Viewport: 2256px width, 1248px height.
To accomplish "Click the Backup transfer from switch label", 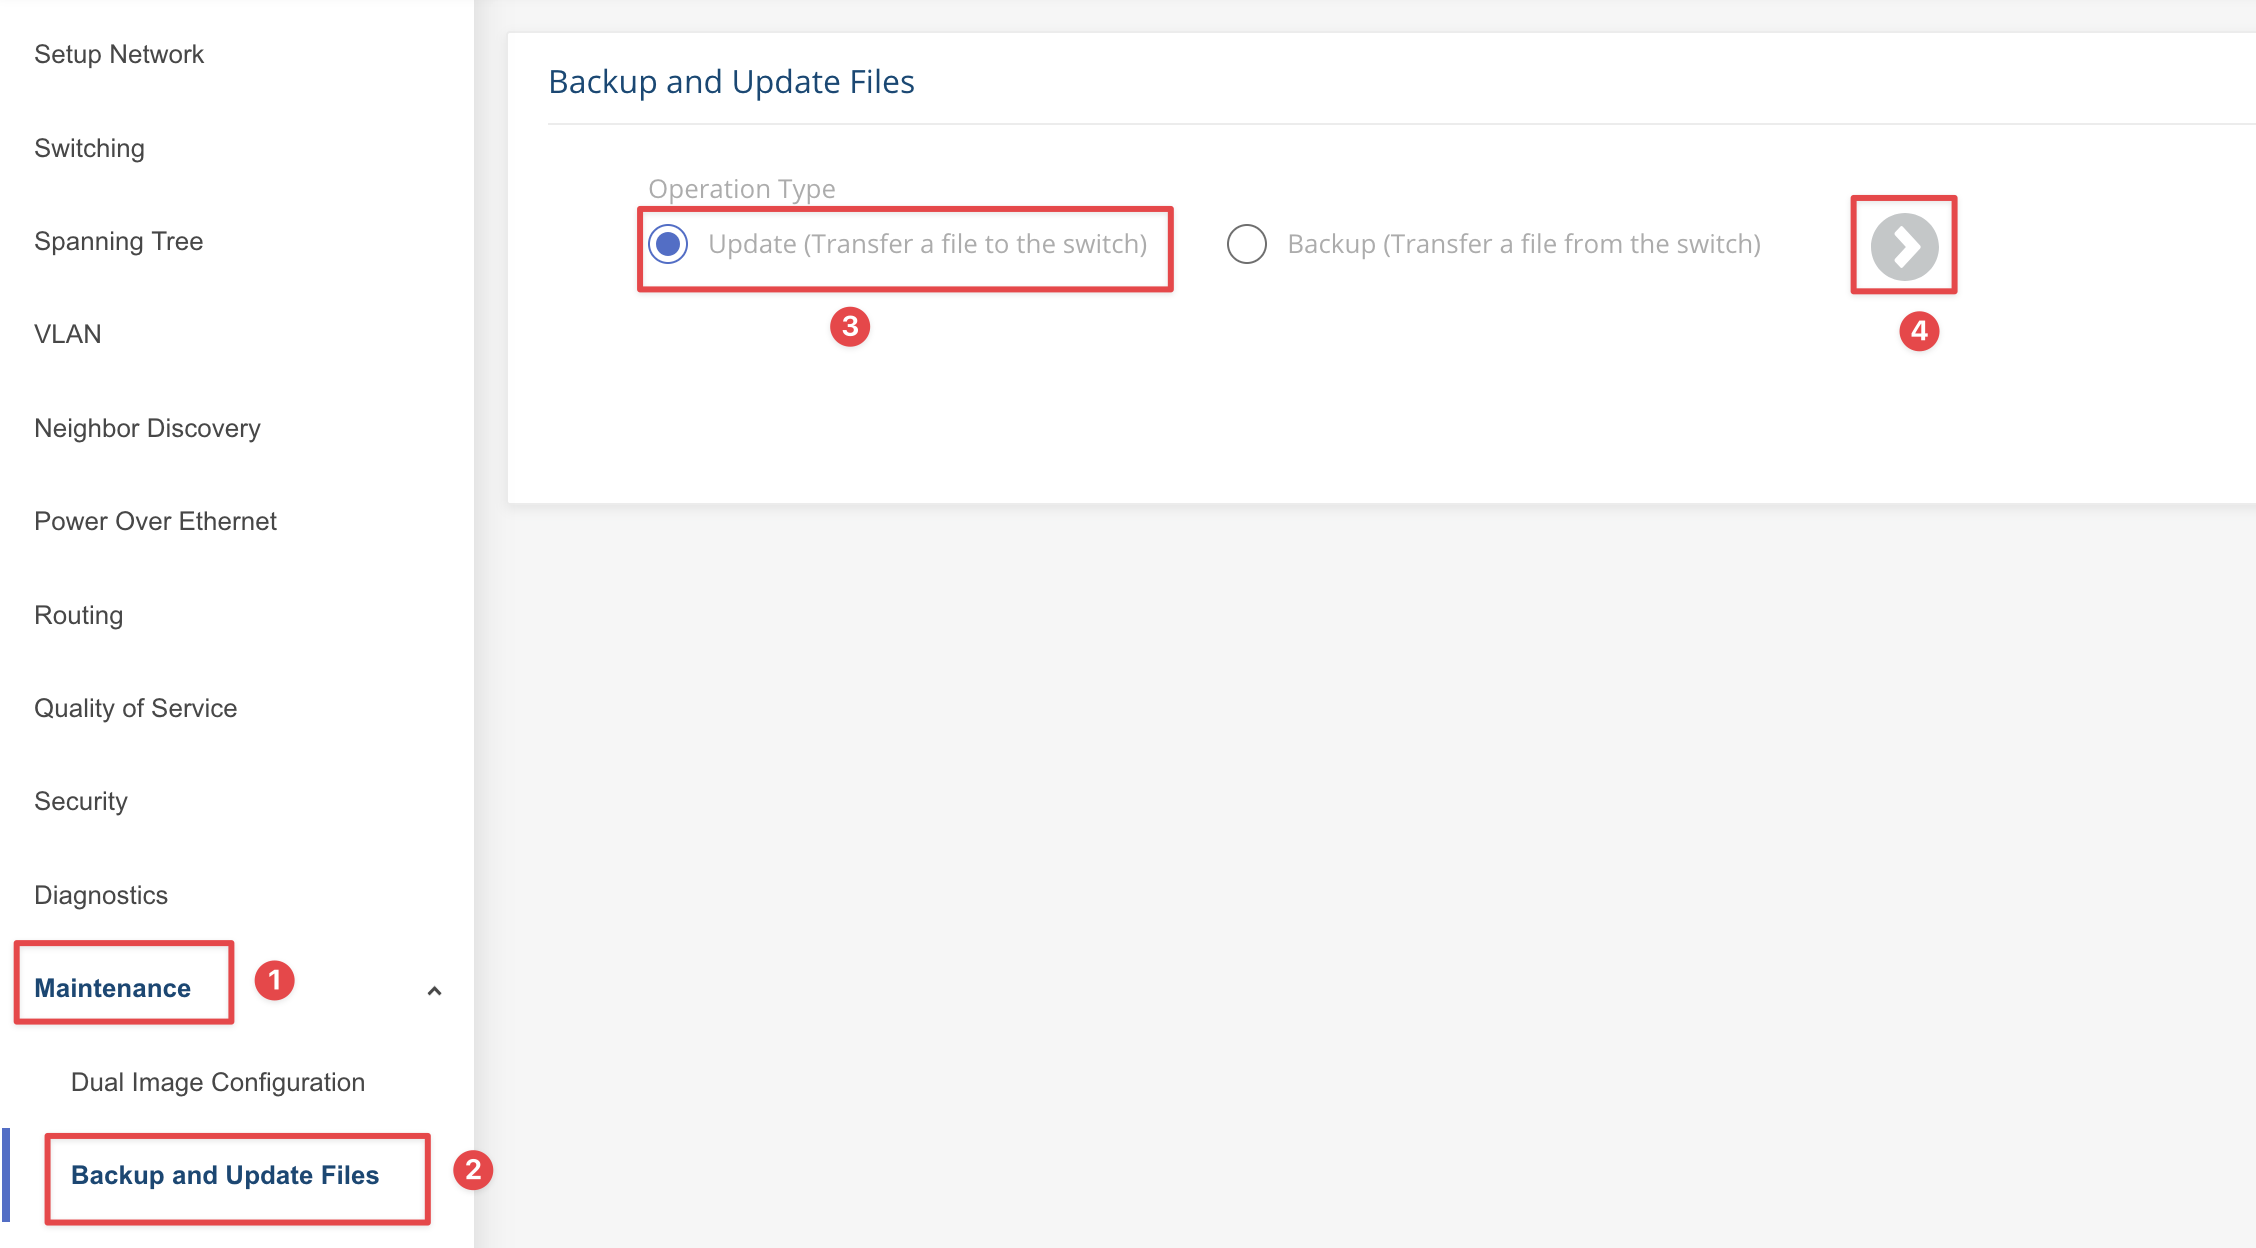I will coord(1524,244).
